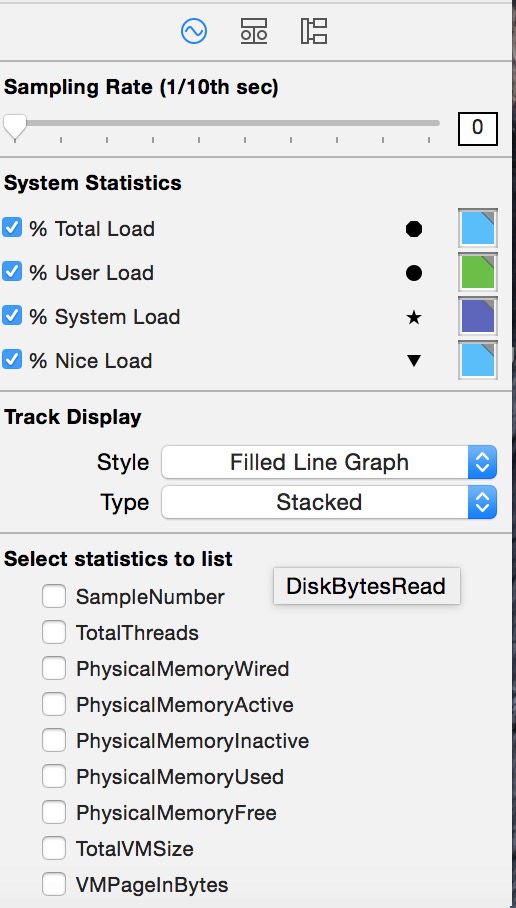Uncheck the % Total Load checkbox
The height and width of the screenshot is (908, 516).
click(x=12, y=228)
